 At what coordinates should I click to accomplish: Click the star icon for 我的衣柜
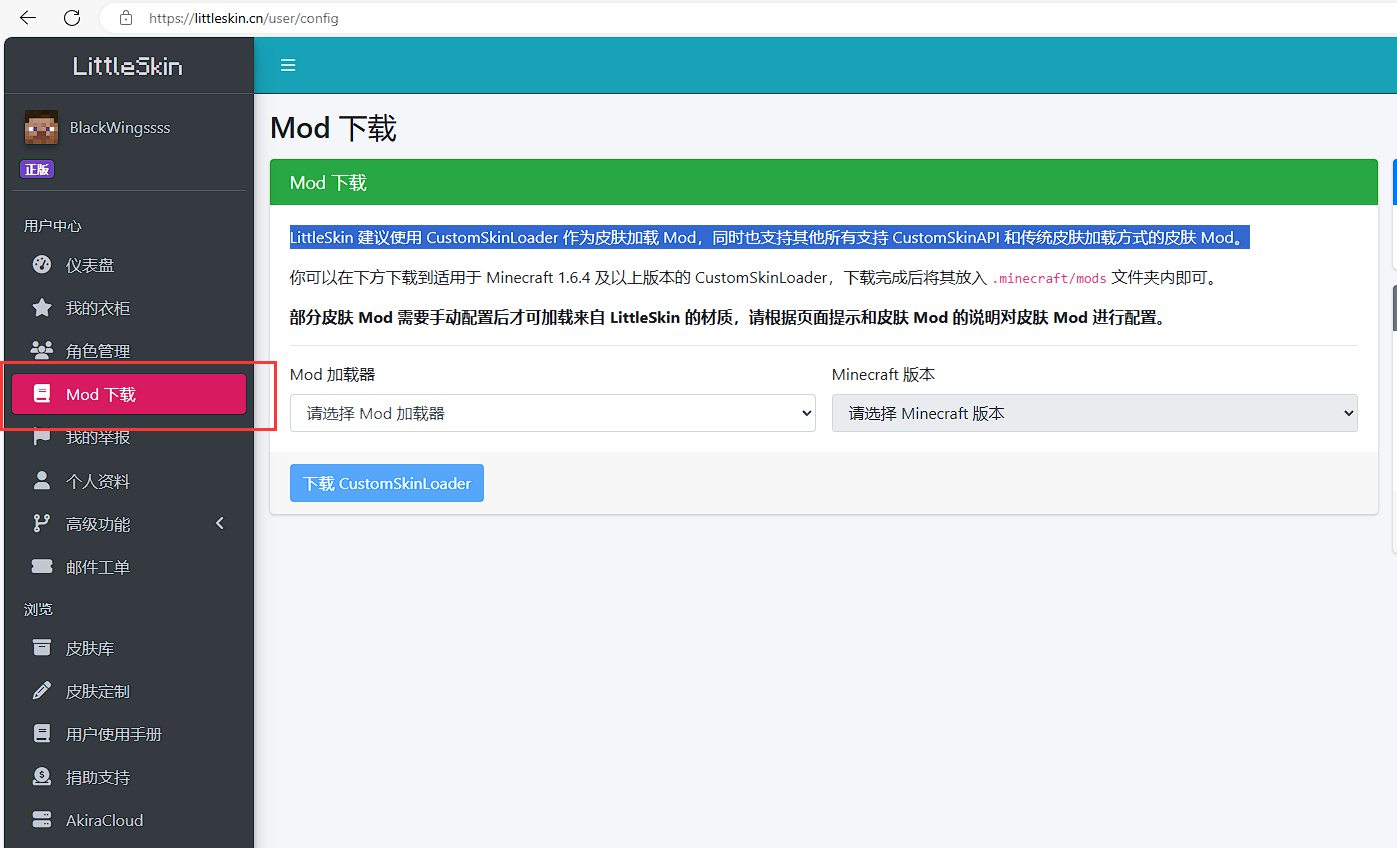coord(41,308)
